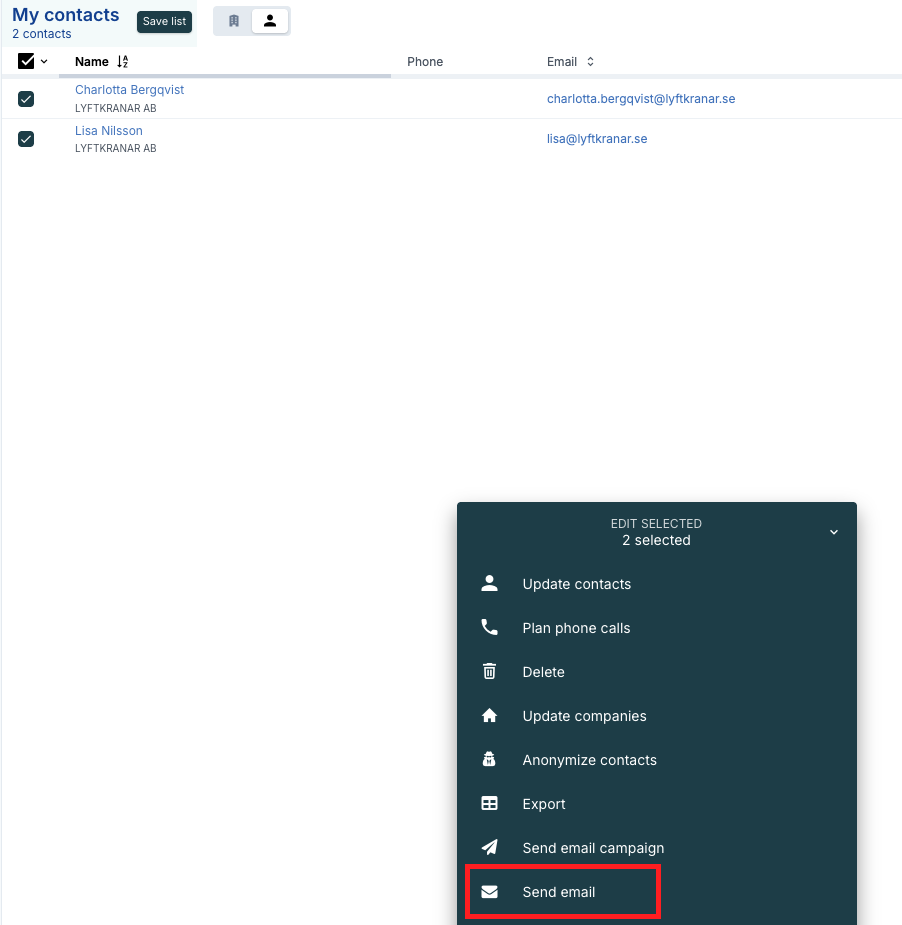Switch to companies view building icon

click(x=234, y=21)
